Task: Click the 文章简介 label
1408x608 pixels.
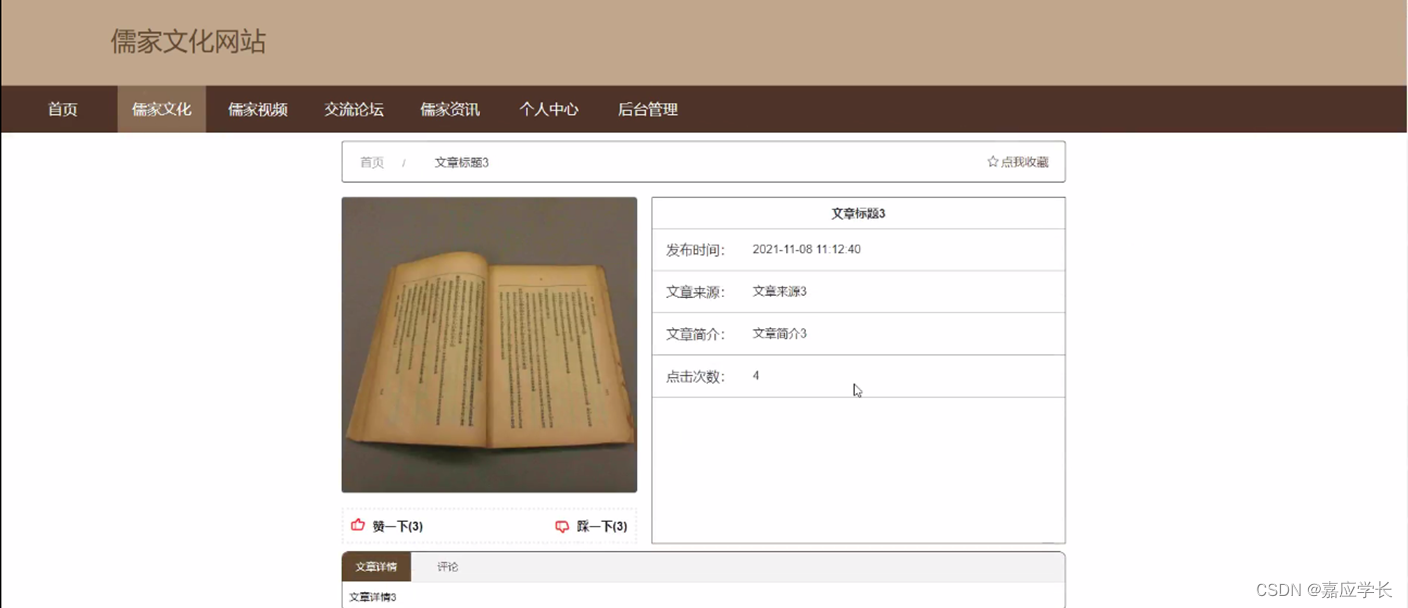Action: point(695,334)
